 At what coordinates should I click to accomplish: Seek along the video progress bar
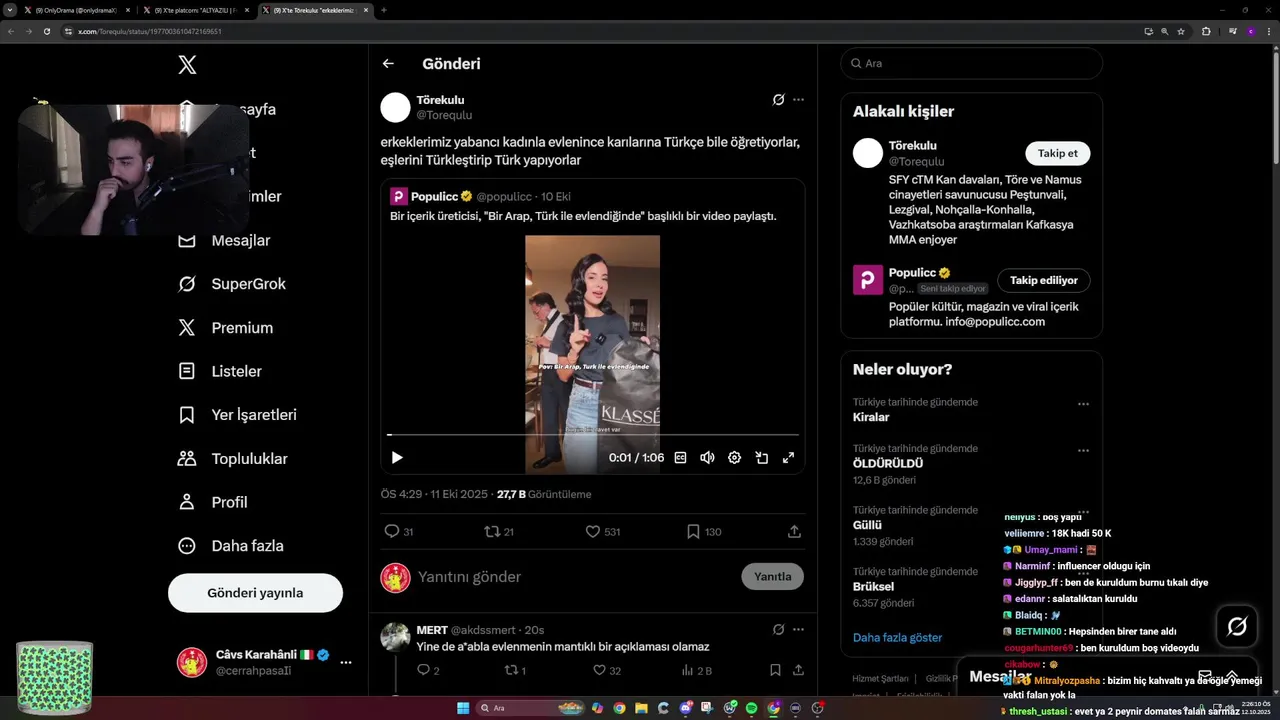click(x=593, y=435)
